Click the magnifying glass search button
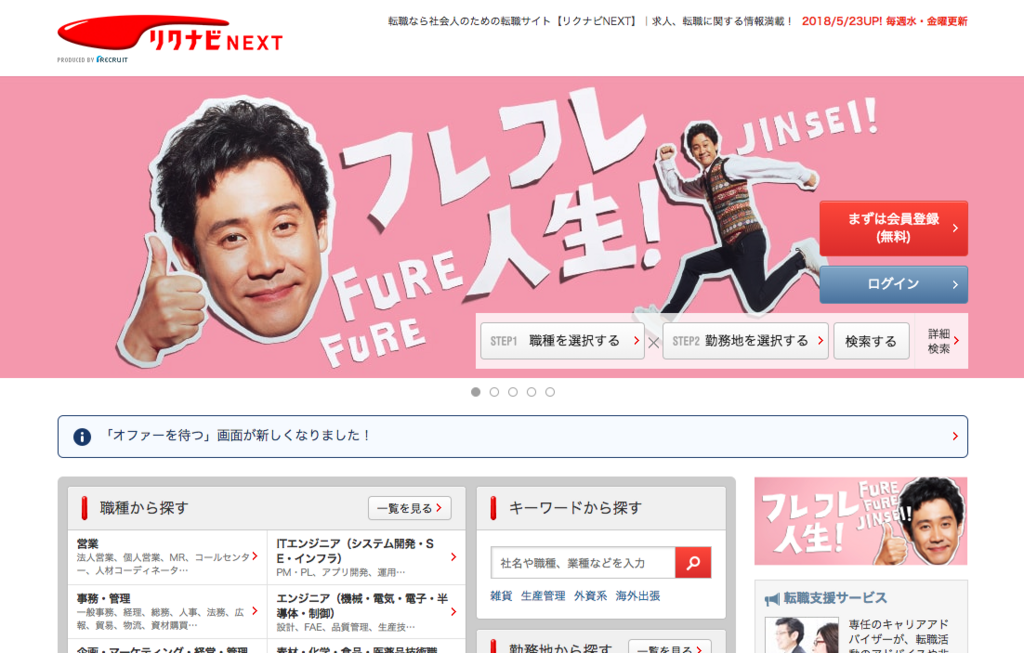 tap(693, 562)
